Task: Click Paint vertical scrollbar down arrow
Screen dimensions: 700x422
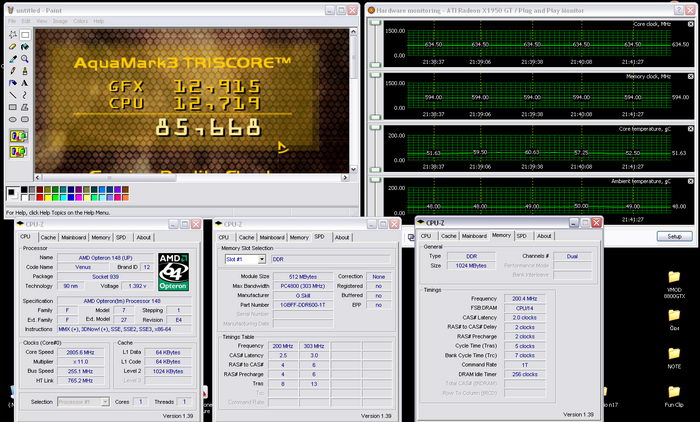Action: tap(354, 169)
